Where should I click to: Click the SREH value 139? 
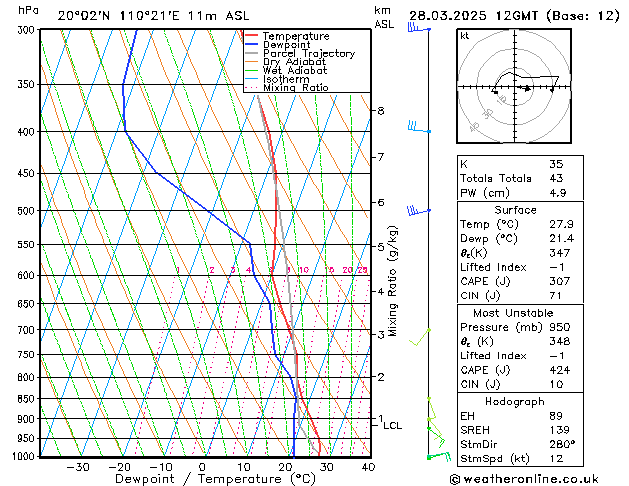pyautogui.click(x=560, y=430)
